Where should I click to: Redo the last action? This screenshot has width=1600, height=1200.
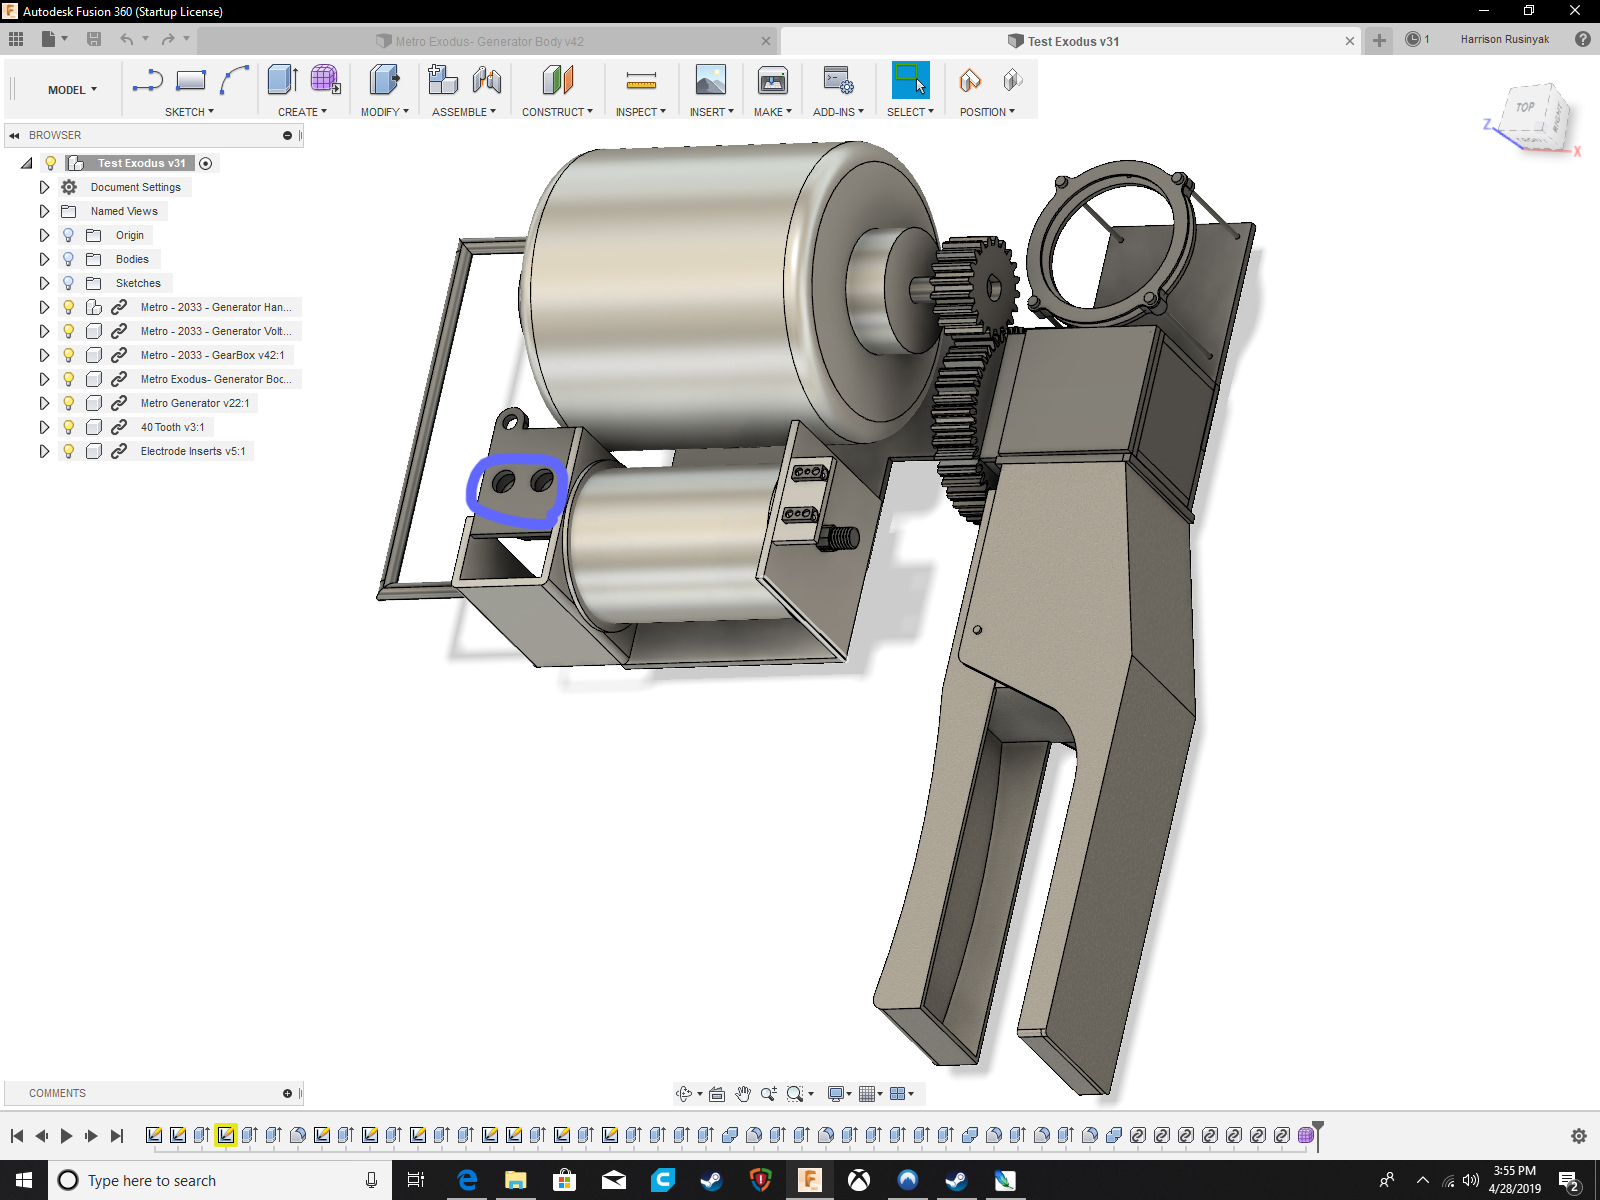tap(168, 39)
